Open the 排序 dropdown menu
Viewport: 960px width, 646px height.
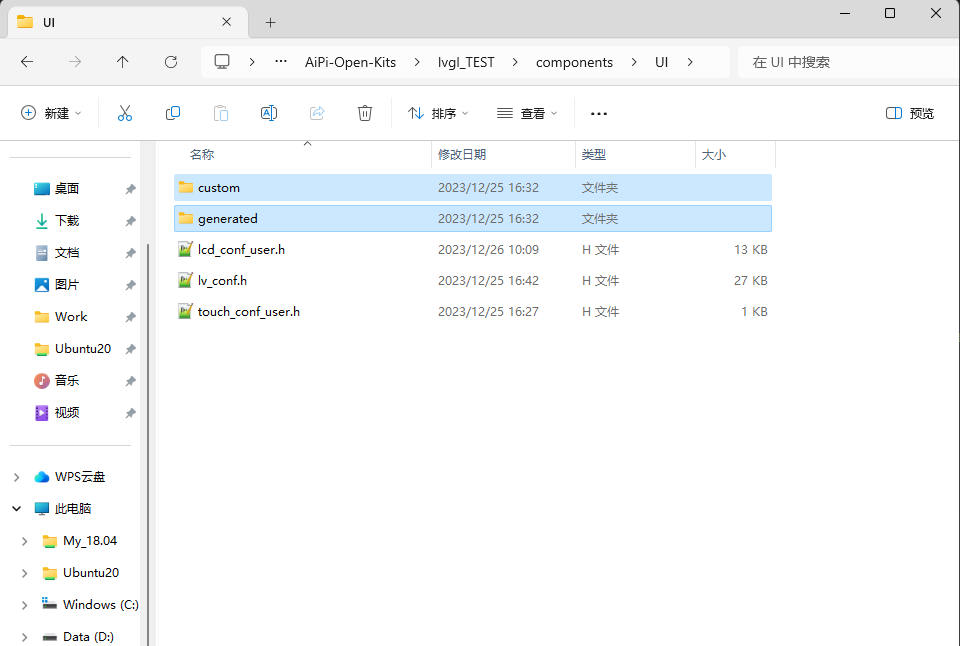tap(437, 113)
